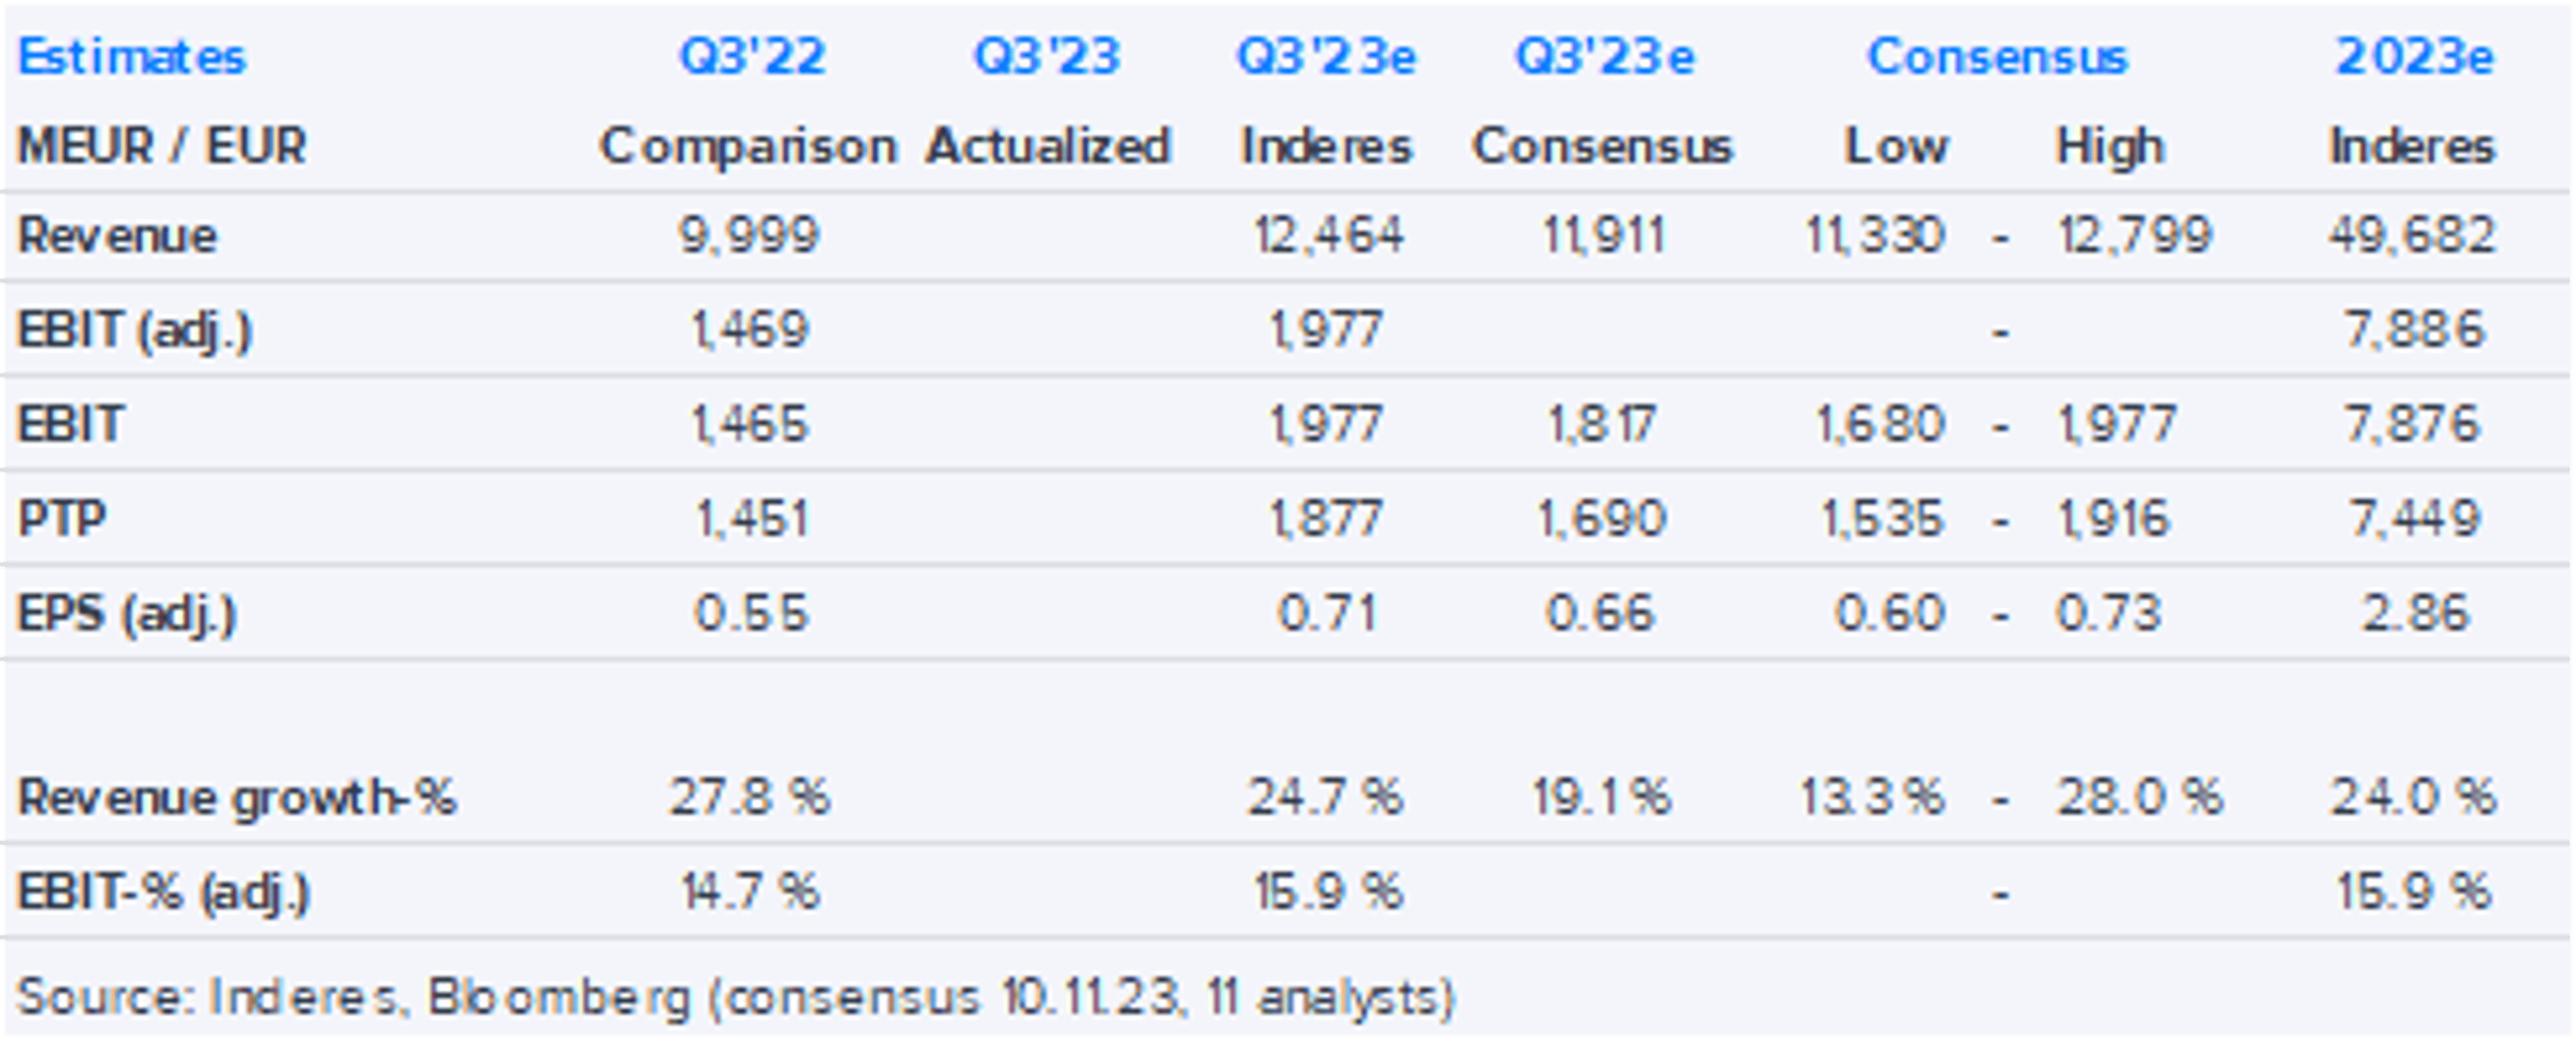The width and height of the screenshot is (2576, 1040).
Task: Click the MEUR / EUR units label
Action: pyautogui.click(x=162, y=146)
